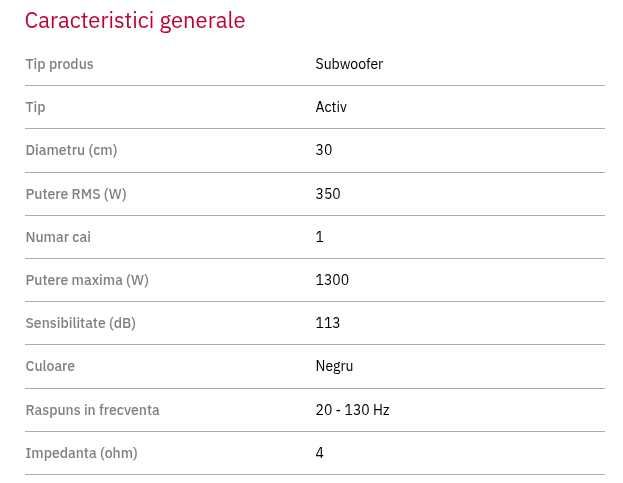Click the "Impedanta (ohm)" label
The height and width of the screenshot is (483, 623).
coord(81,453)
